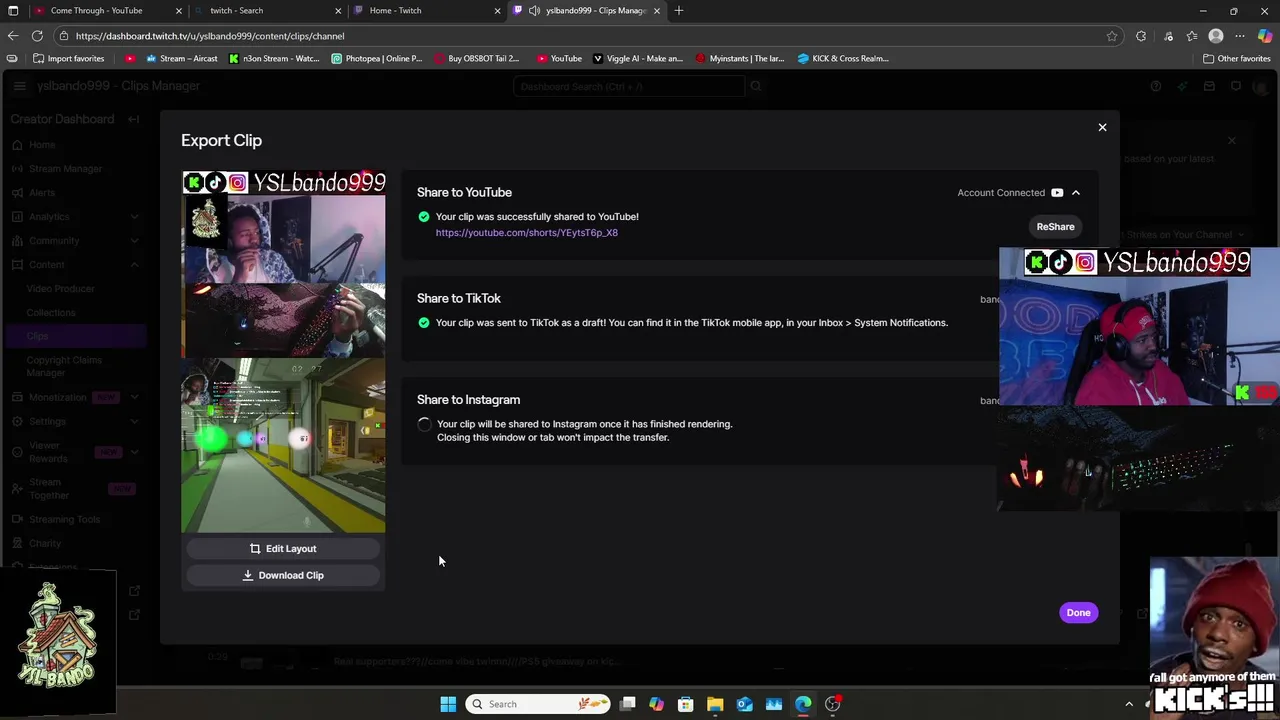Collapse the Share to YouTube section

[x=1076, y=193]
